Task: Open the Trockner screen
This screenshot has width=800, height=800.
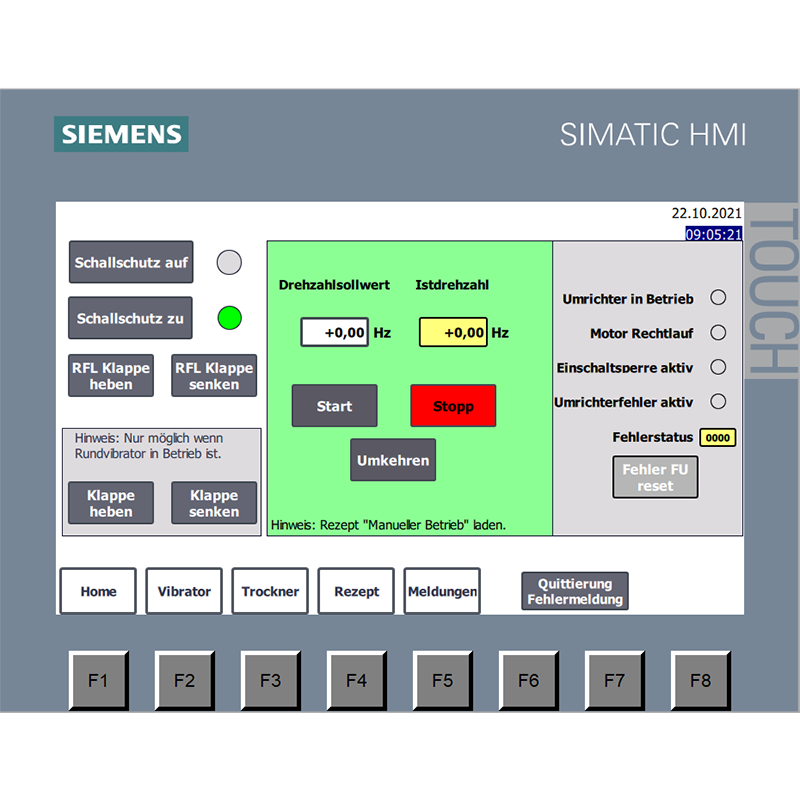Action: pyautogui.click(x=270, y=591)
